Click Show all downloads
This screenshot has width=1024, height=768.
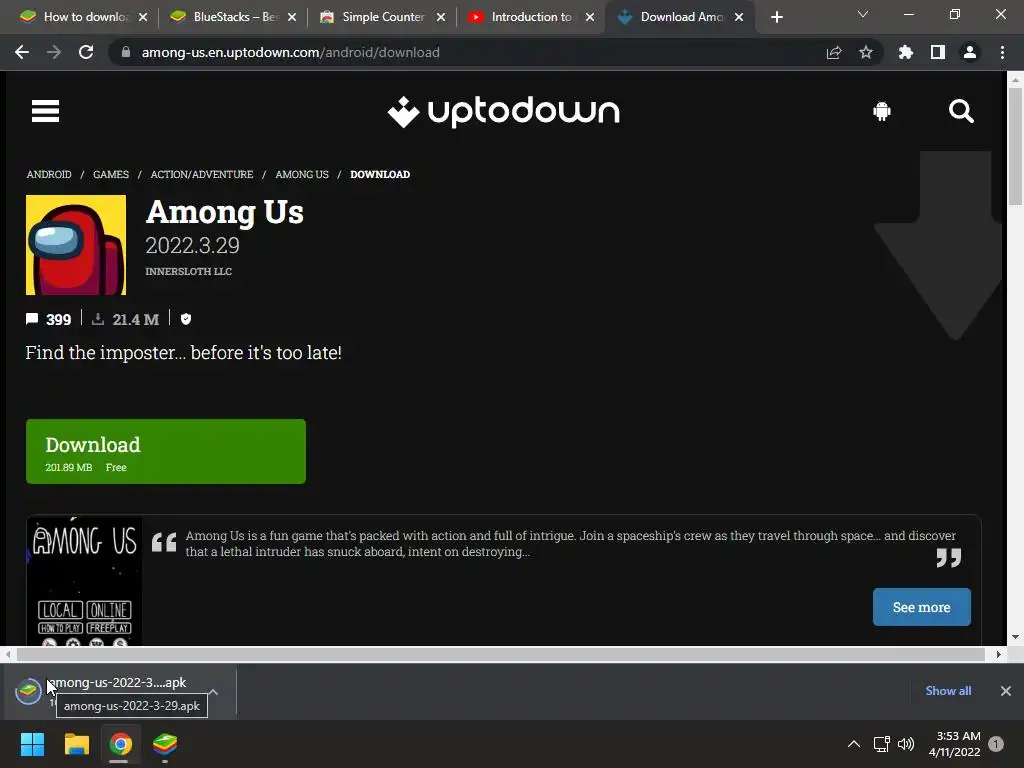point(948,691)
